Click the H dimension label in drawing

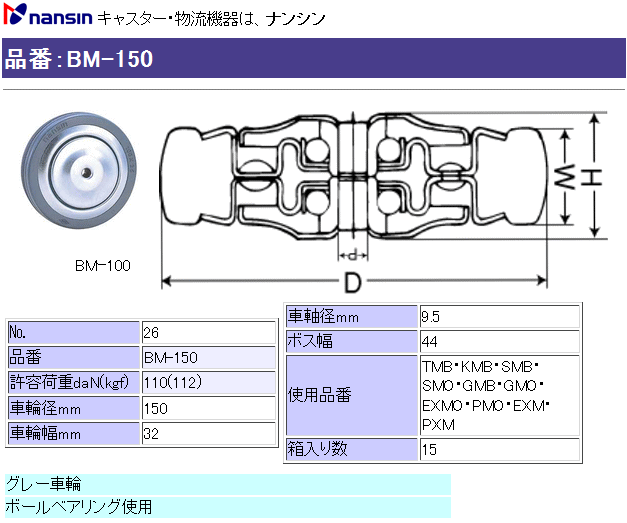[591, 178]
